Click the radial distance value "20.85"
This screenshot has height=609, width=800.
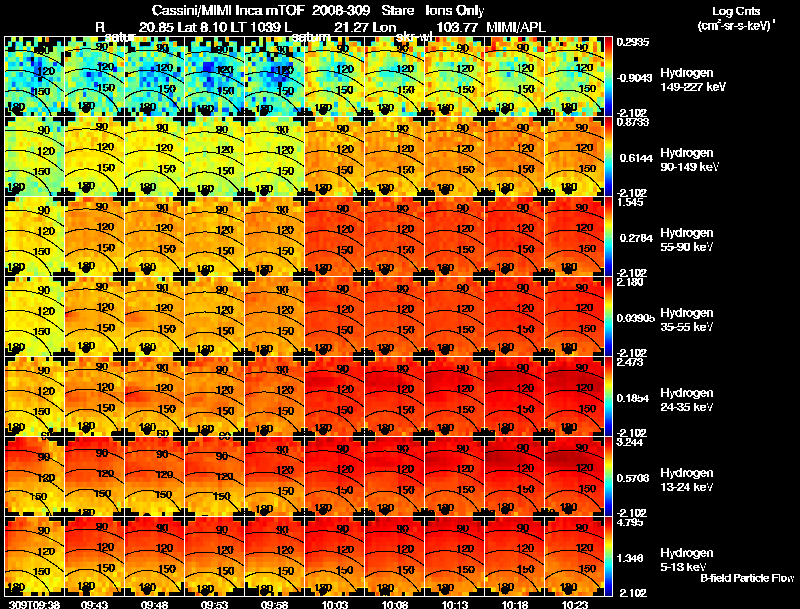click(x=157, y=27)
